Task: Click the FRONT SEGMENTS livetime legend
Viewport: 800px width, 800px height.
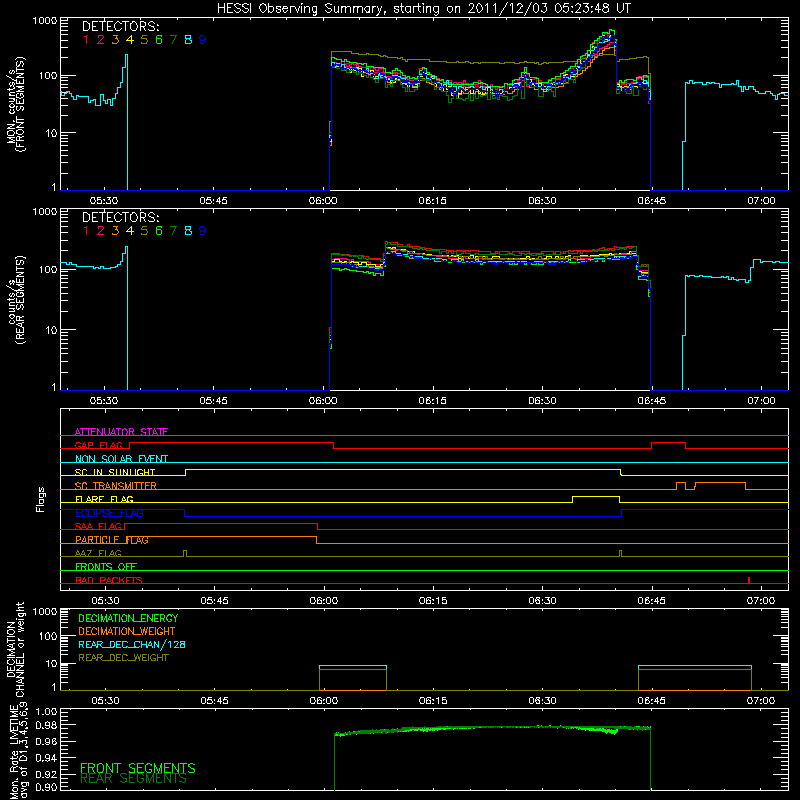Action: [138, 768]
